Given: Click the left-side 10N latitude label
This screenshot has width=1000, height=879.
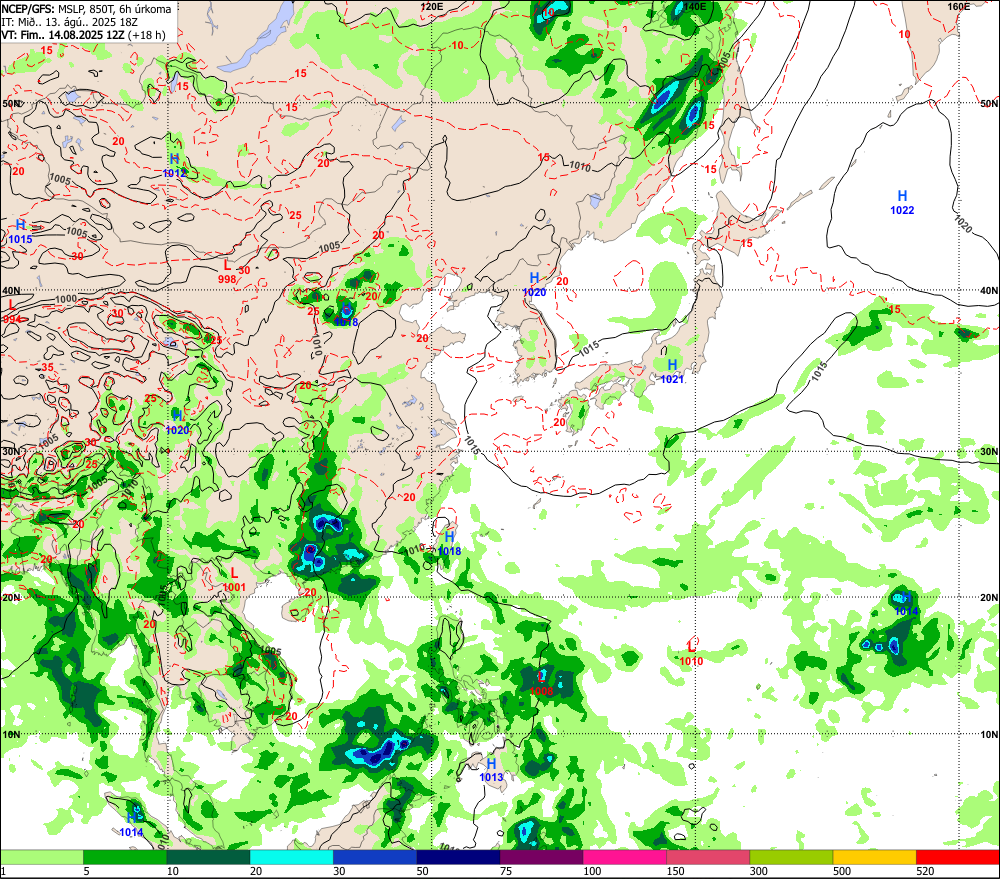Looking at the screenshot, I should tap(11, 735).
